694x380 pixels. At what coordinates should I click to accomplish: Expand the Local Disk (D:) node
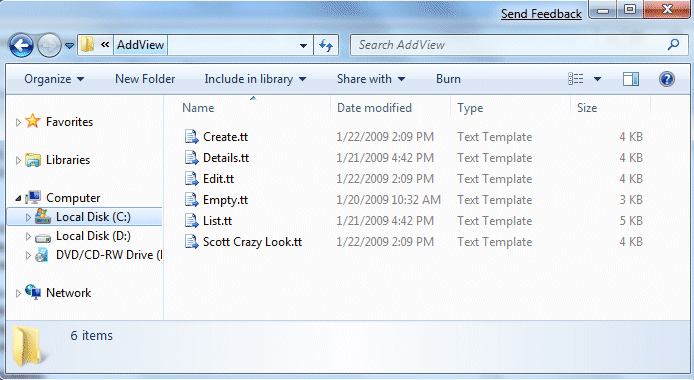(x=28, y=236)
